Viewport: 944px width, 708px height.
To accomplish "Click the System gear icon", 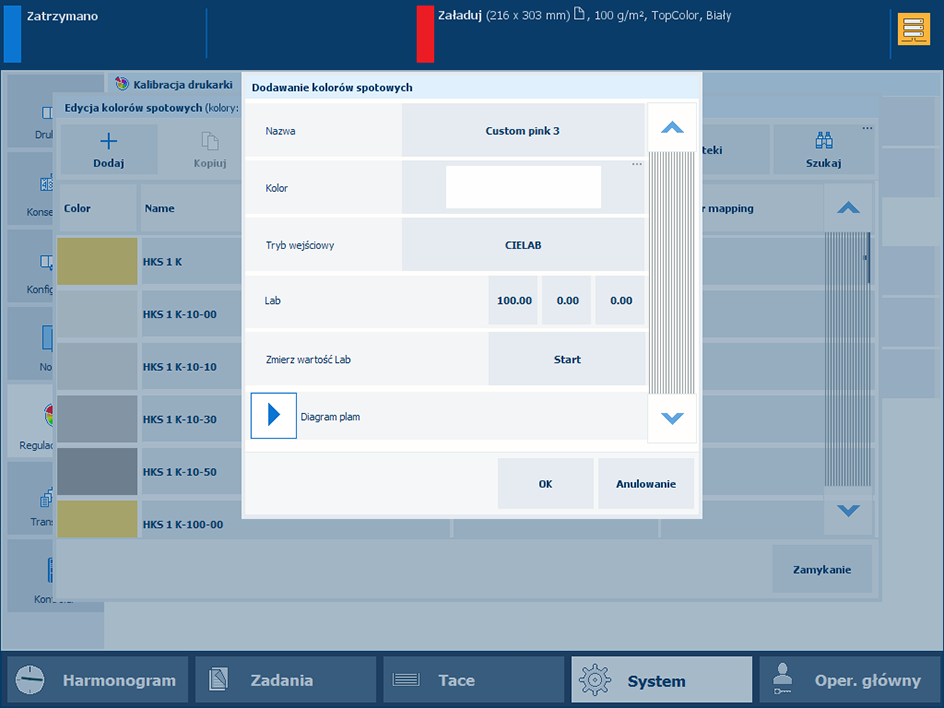I will click(594, 680).
